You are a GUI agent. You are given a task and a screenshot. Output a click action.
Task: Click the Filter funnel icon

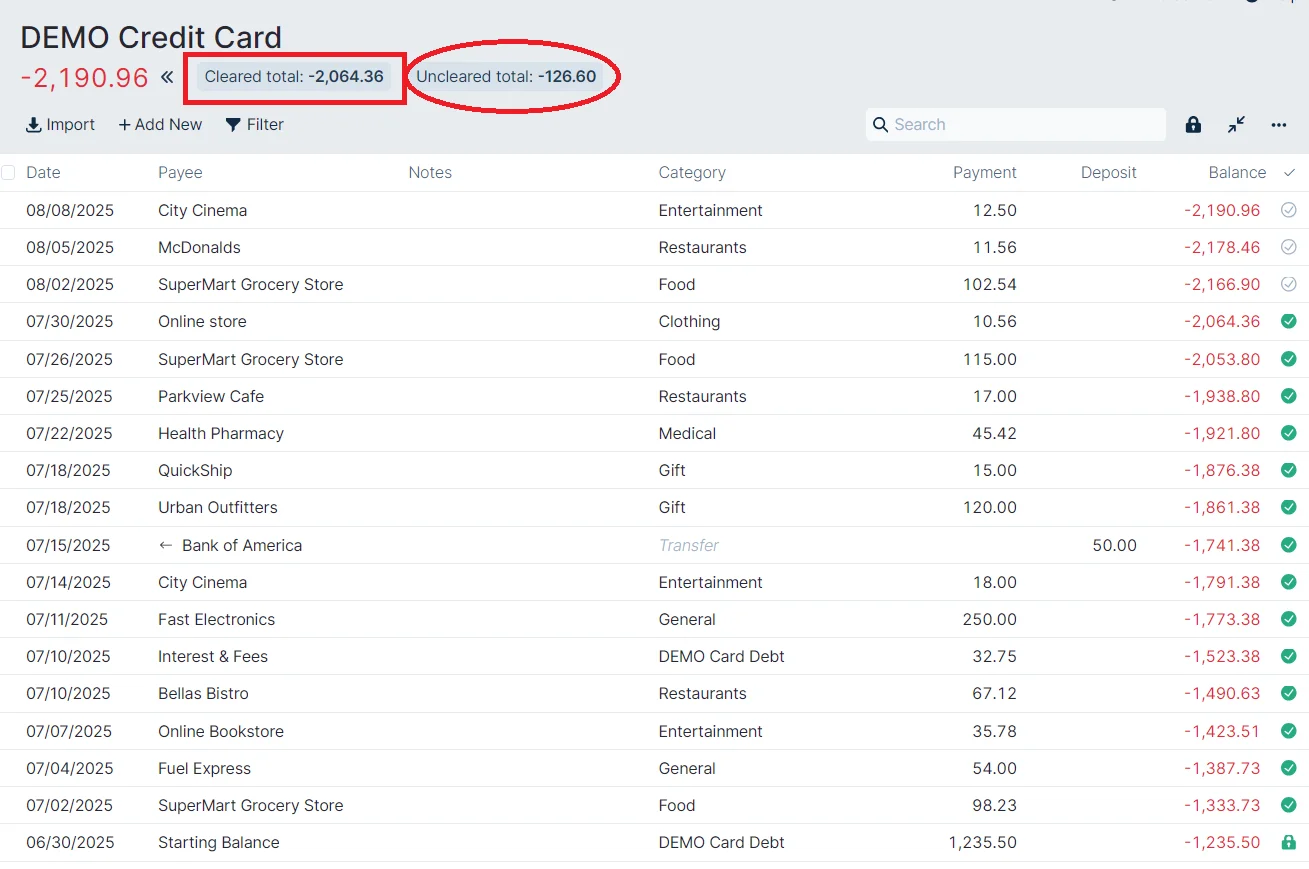point(233,125)
